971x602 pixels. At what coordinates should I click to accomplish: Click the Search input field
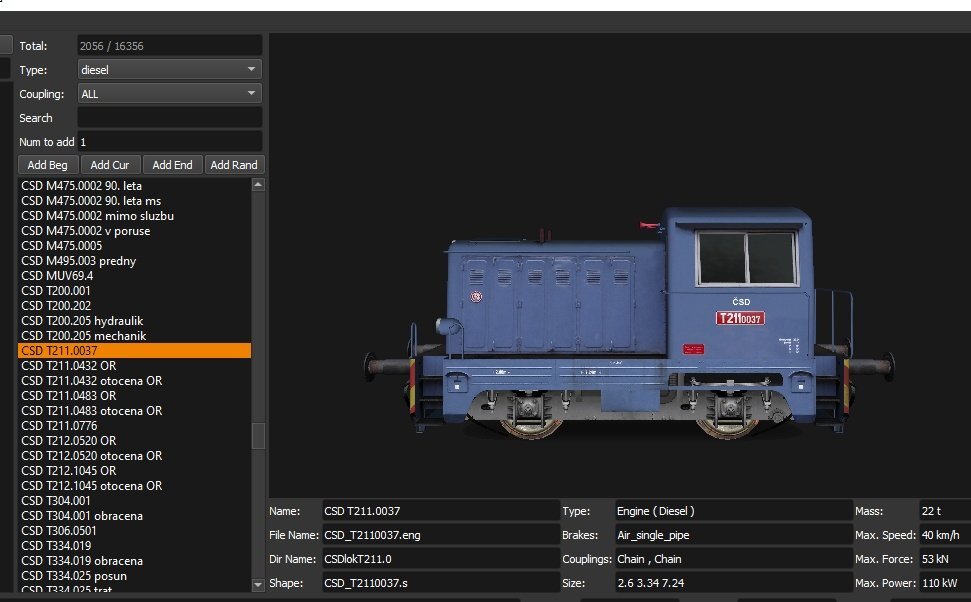point(169,118)
